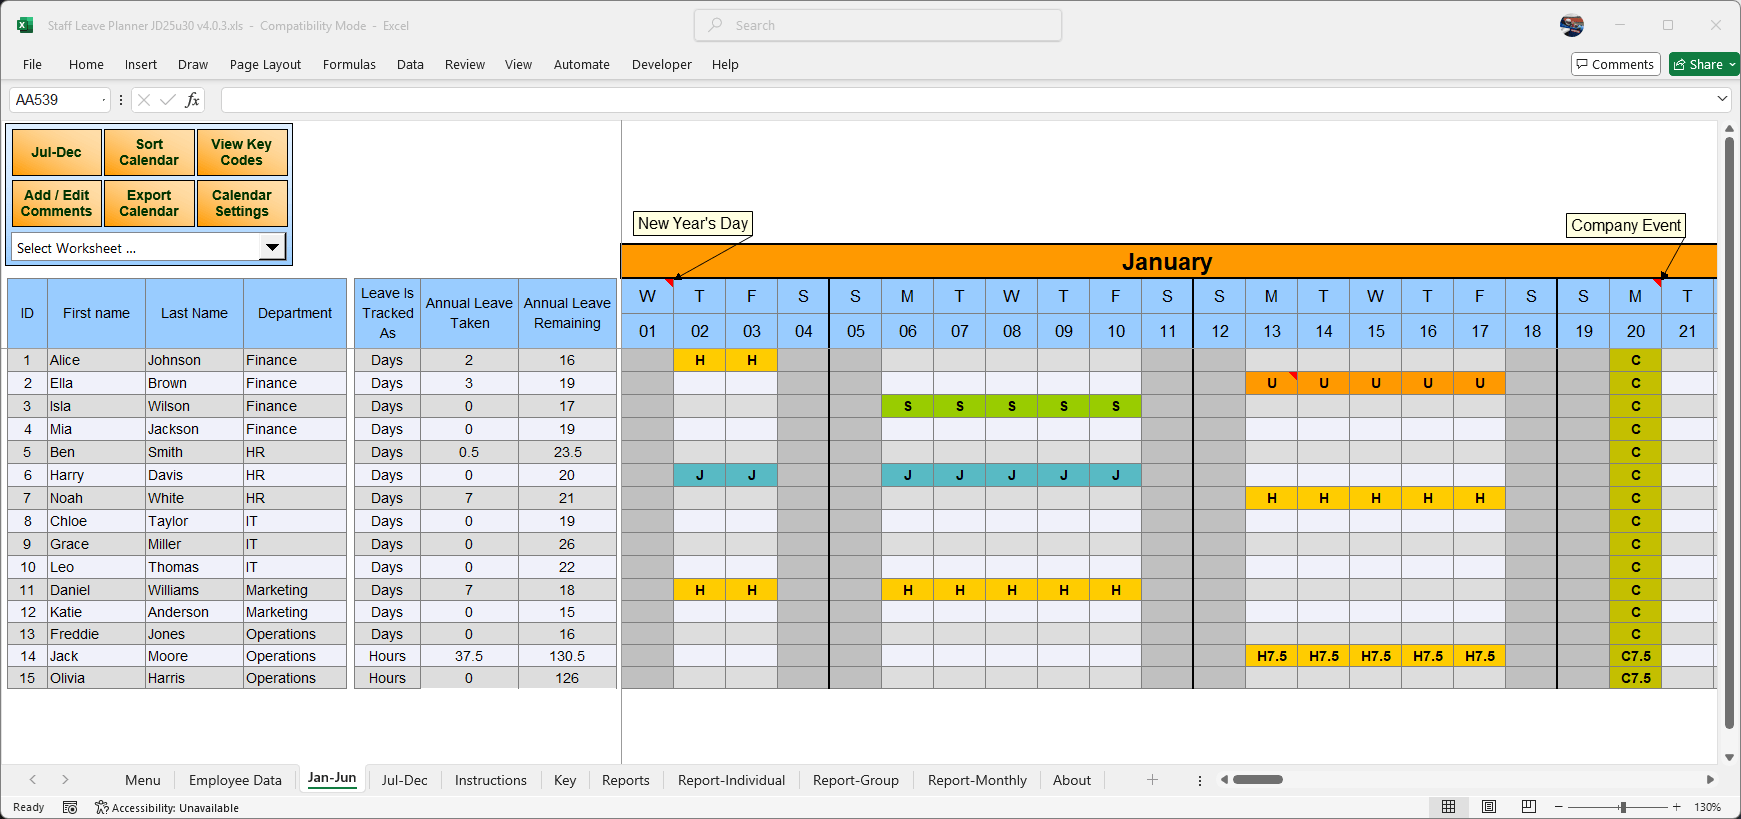Click the Jul-Dec orange button

pyautogui.click(x=57, y=152)
